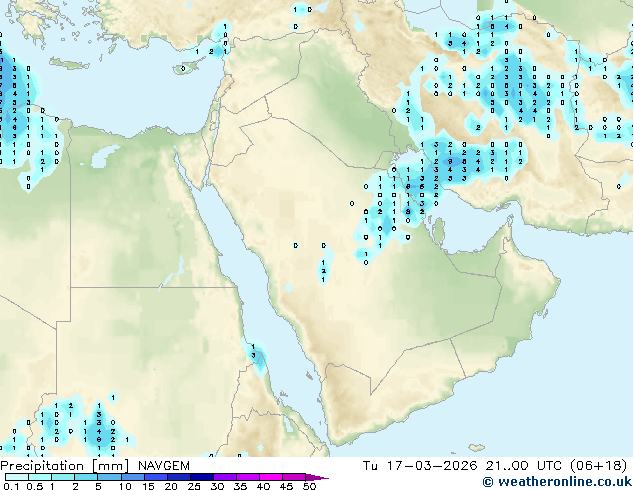Image resolution: width=634 pixels, height=490 pixels.
Task: Select the 5–10 mm legend color box
Action: coord(109,477)
